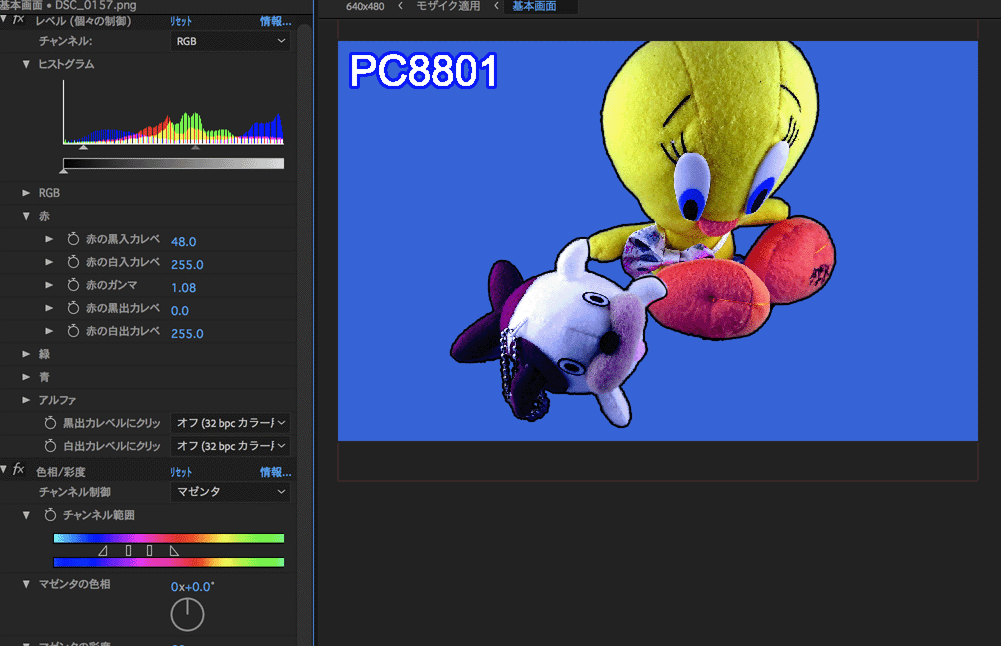1001x646 pixels.
Task: Open 白出力レベルにクリップ dropdown
Action: coord(230,446)
